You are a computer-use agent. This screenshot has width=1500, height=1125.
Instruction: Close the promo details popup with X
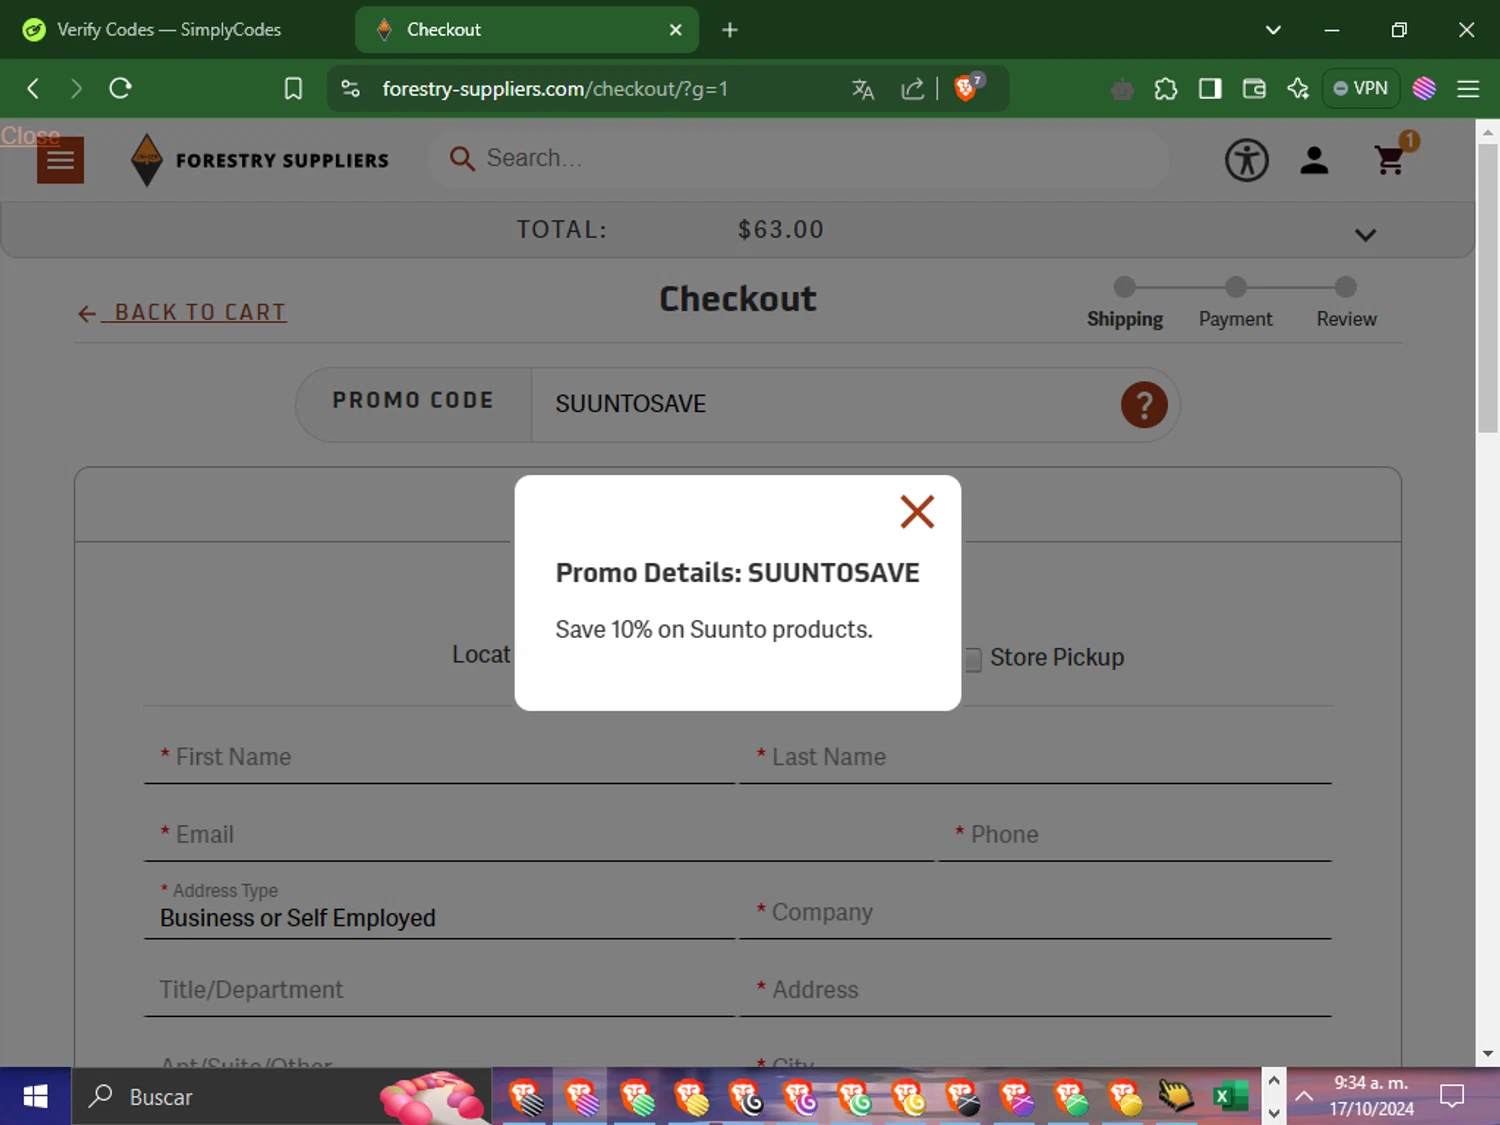[x=916, y=512]
